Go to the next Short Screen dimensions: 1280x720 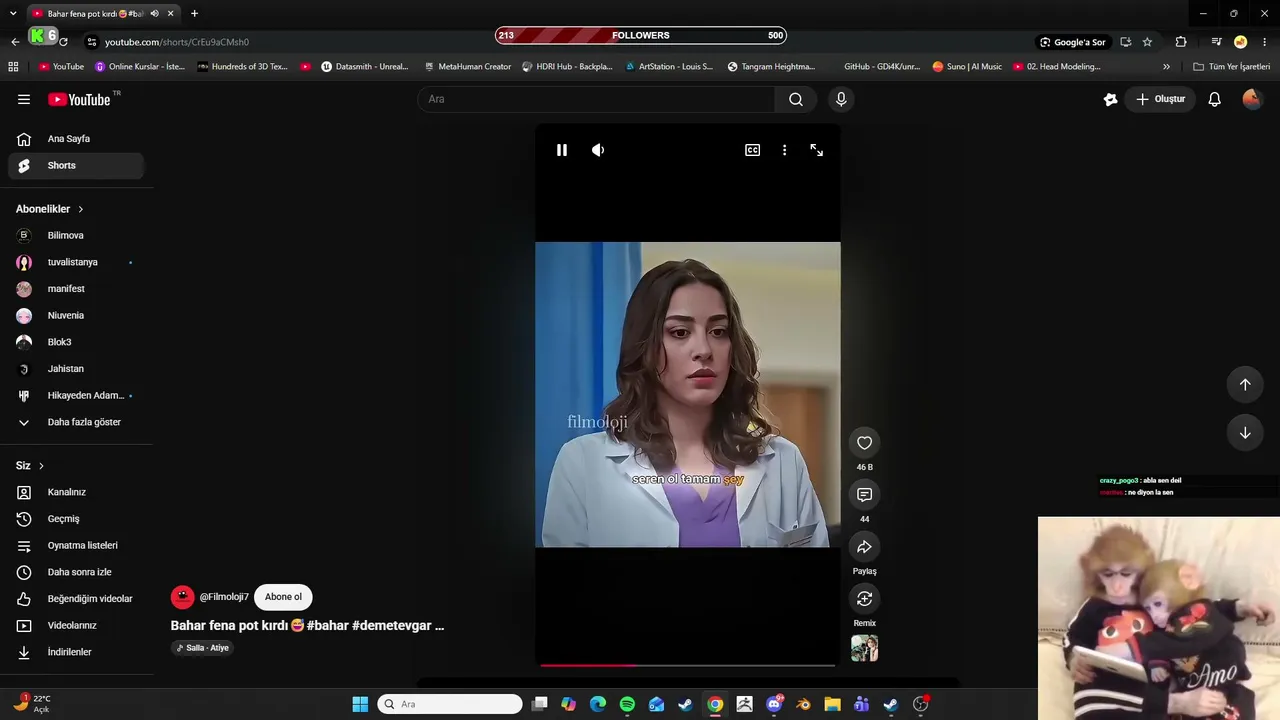coord(1245,433)
